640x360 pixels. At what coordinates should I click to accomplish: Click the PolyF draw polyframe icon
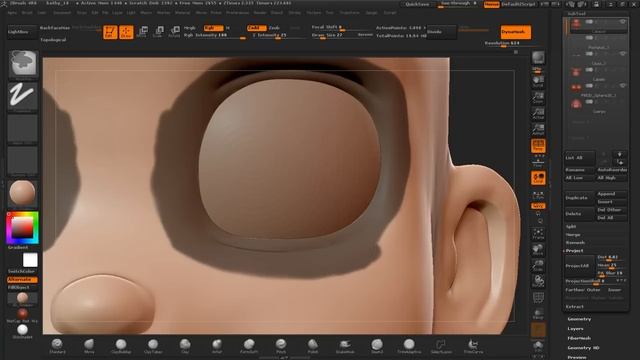click(538, 298)
